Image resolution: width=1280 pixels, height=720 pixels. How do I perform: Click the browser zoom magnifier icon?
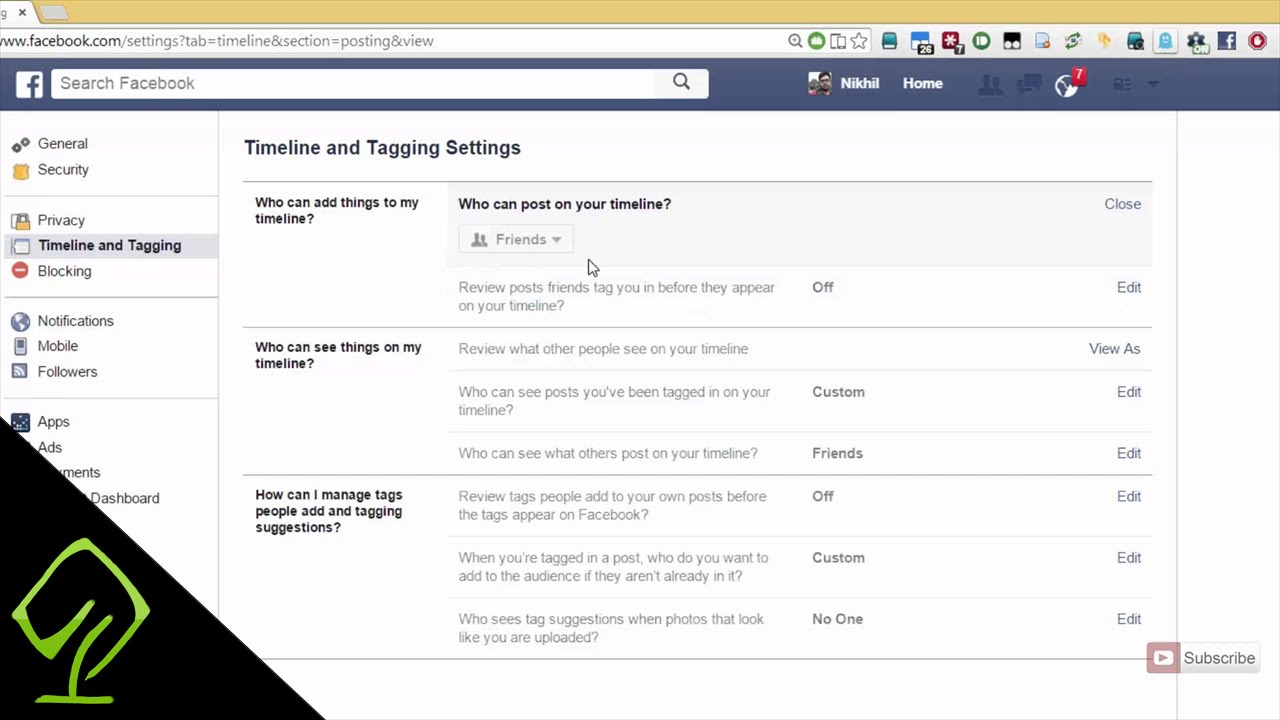[x=795, y=41]
